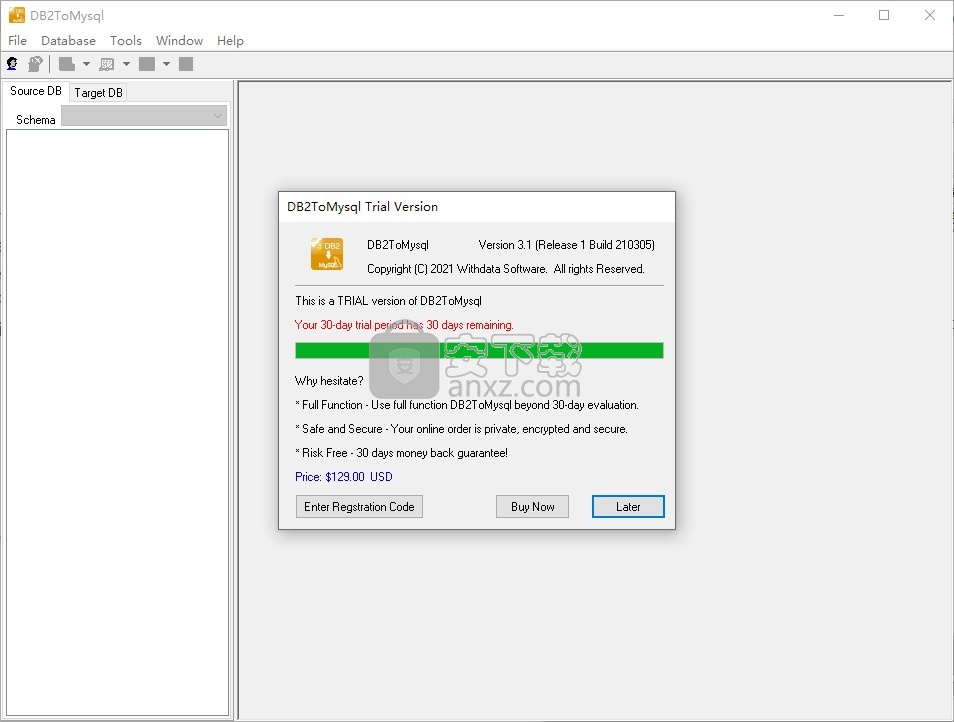This screenshot has width=954, height=722.
Task: Click the 'Version 3.1 (Release 1 Build 210305)' text
Action: (566, 245)
